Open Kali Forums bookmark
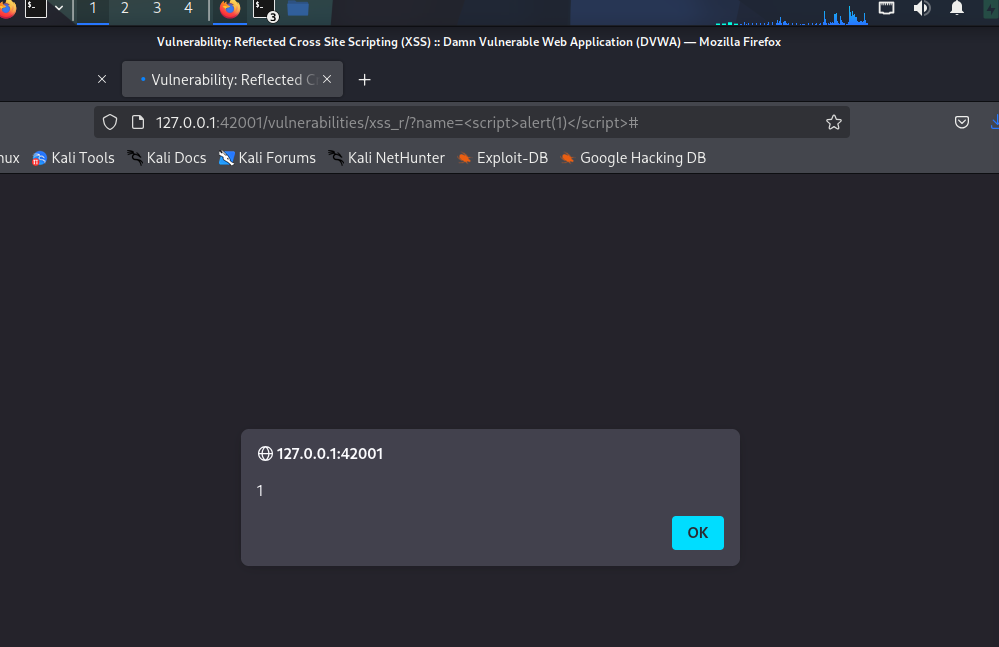 pos(267,158)
